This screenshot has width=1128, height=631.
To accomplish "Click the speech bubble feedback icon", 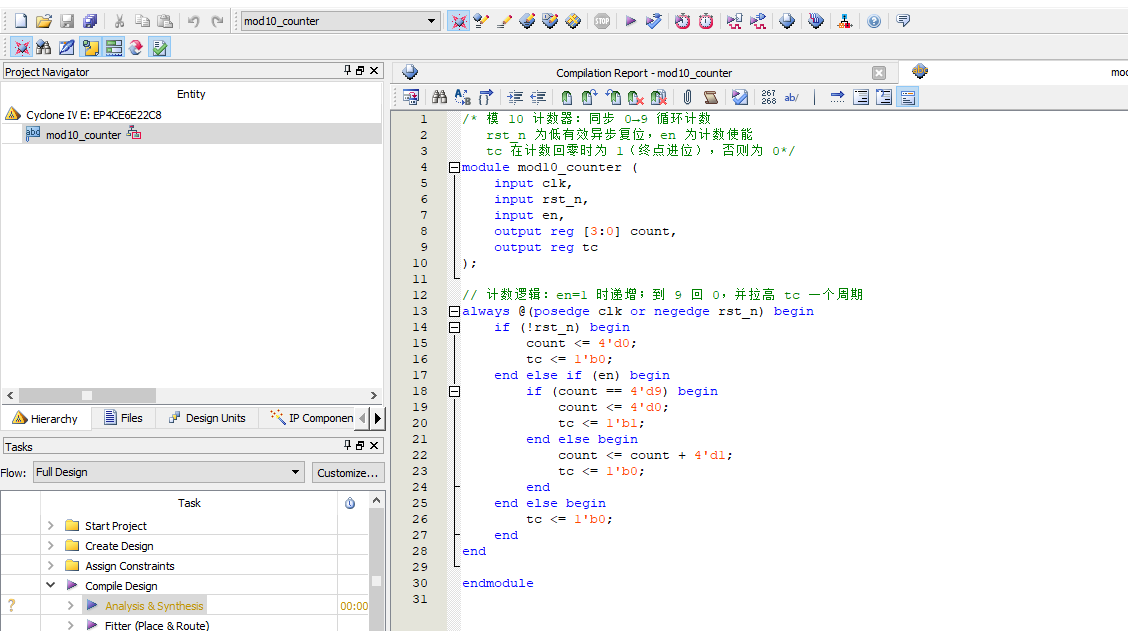I will tap(903, 21).
